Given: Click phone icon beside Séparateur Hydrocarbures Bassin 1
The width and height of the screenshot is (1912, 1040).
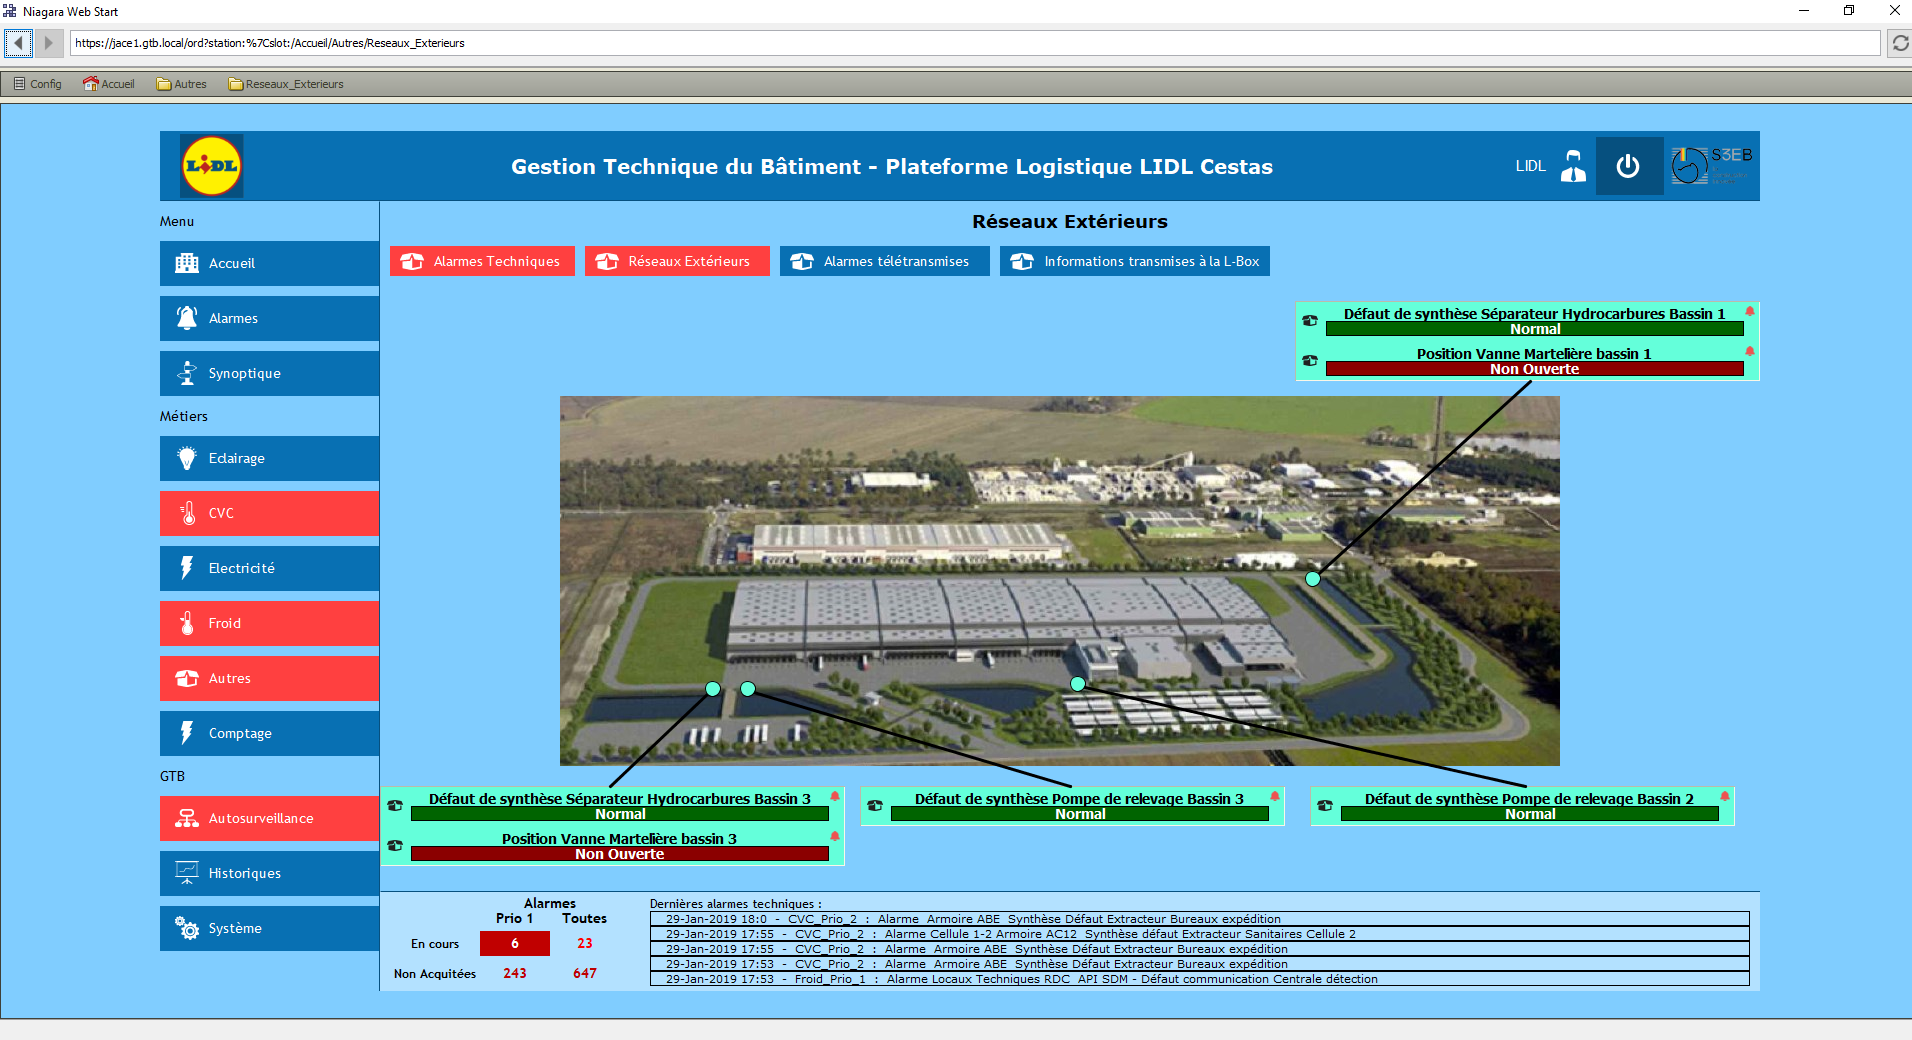Looking at the screenshot, I should coord(1310,321).
